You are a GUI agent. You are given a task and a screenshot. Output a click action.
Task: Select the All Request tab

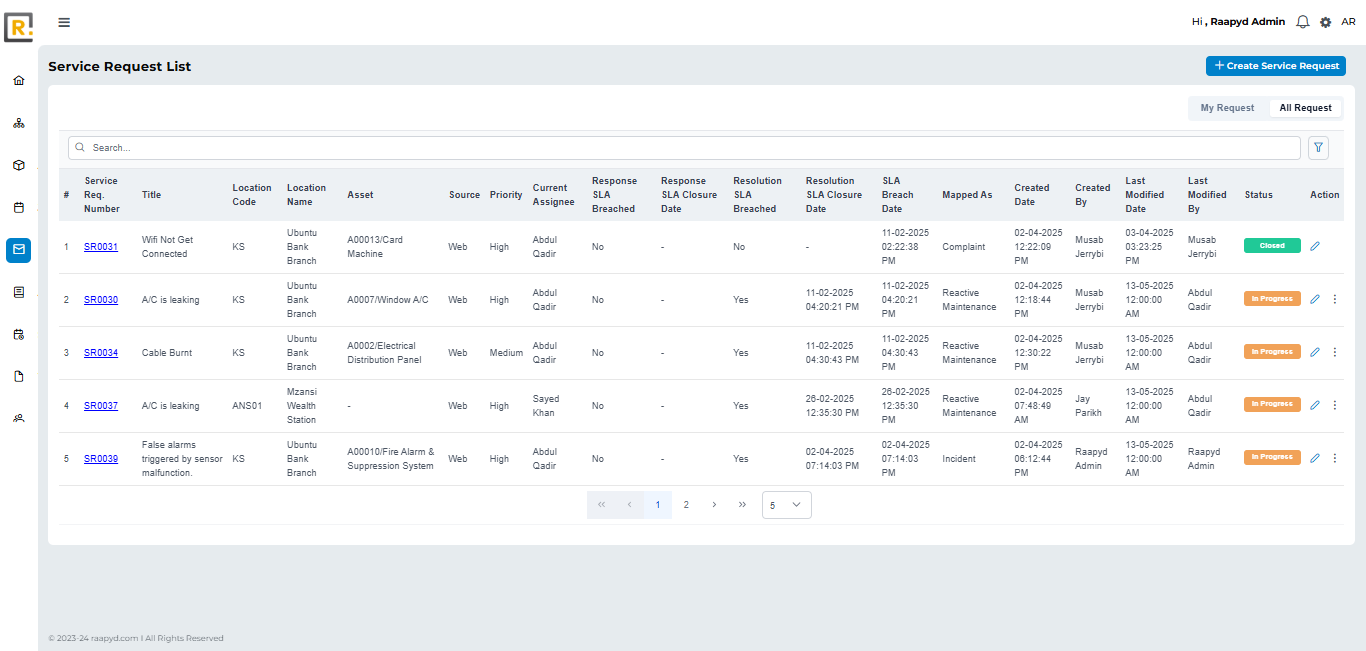click(1305, 107)
